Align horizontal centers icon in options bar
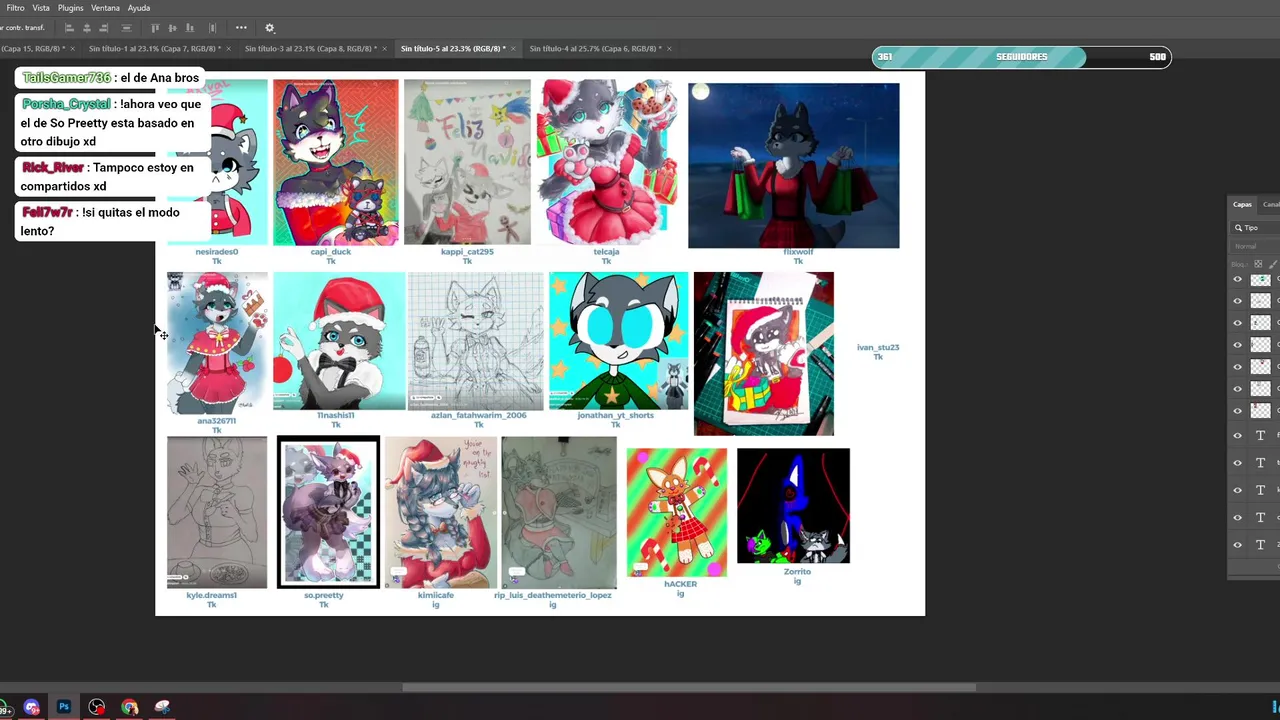The width and height of the screenshot is (1280, 720). (87, 28)
